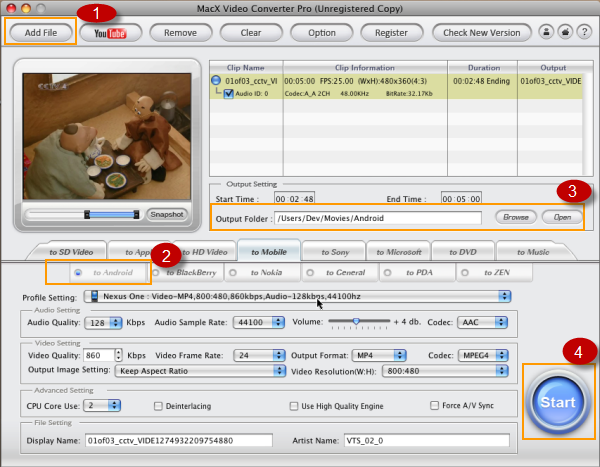Open the Output Format MP4 dropdown
The height and width of the screenshot is (467, 600).
click(x=379, y=355)
